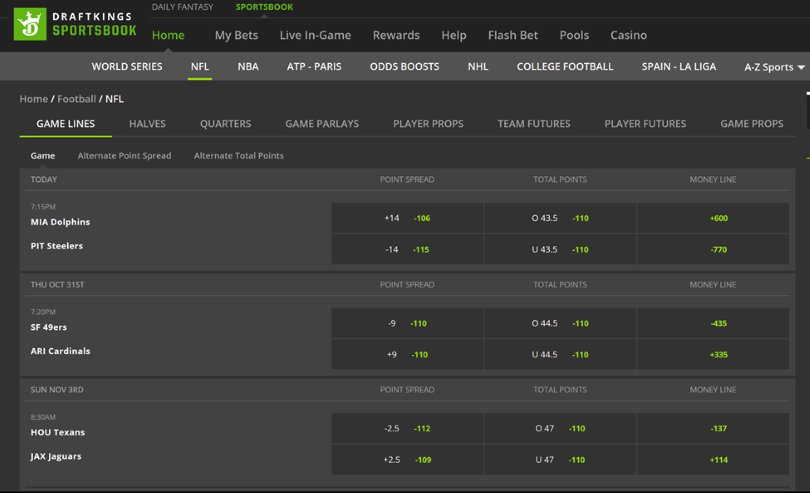Switch to the Game Props tab
Image resolution: width=810 pixels, height=493 pixels.
752,124
